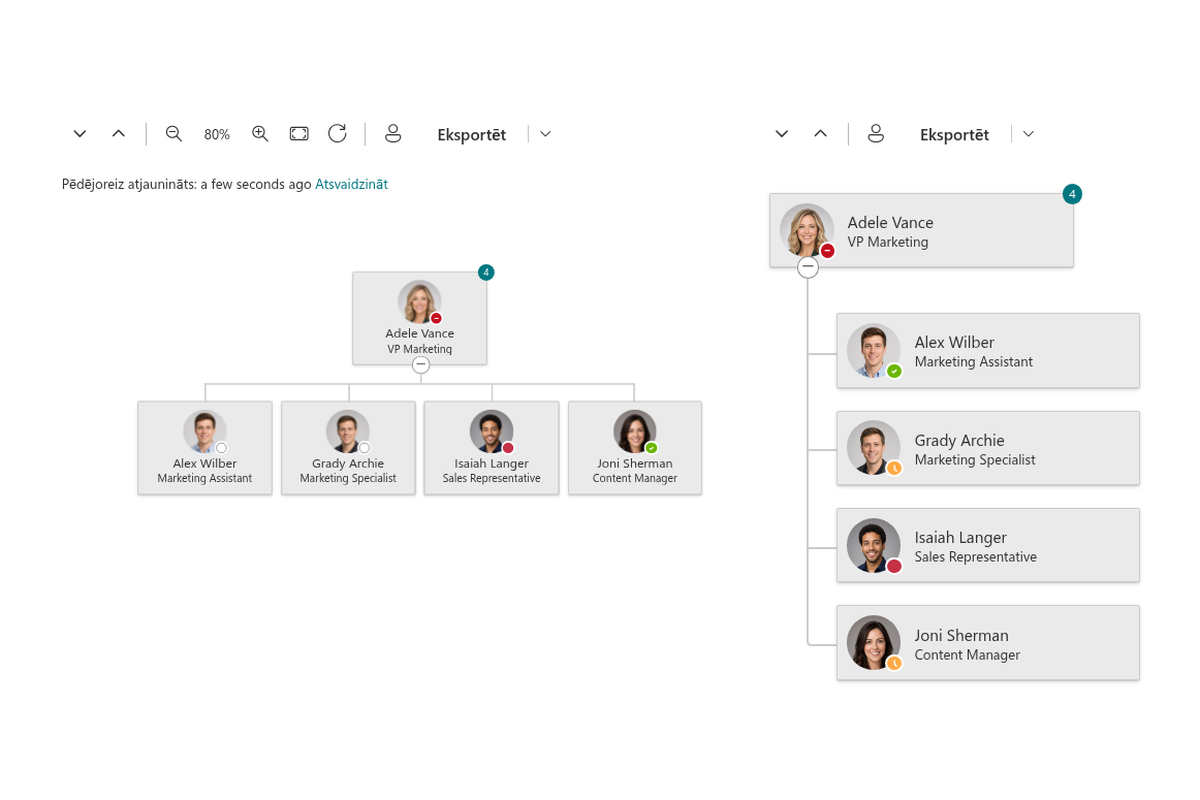The image size is (1200, 800).
Task: Click offline status dot on left Alex Wilber
Action: point(221,448)
